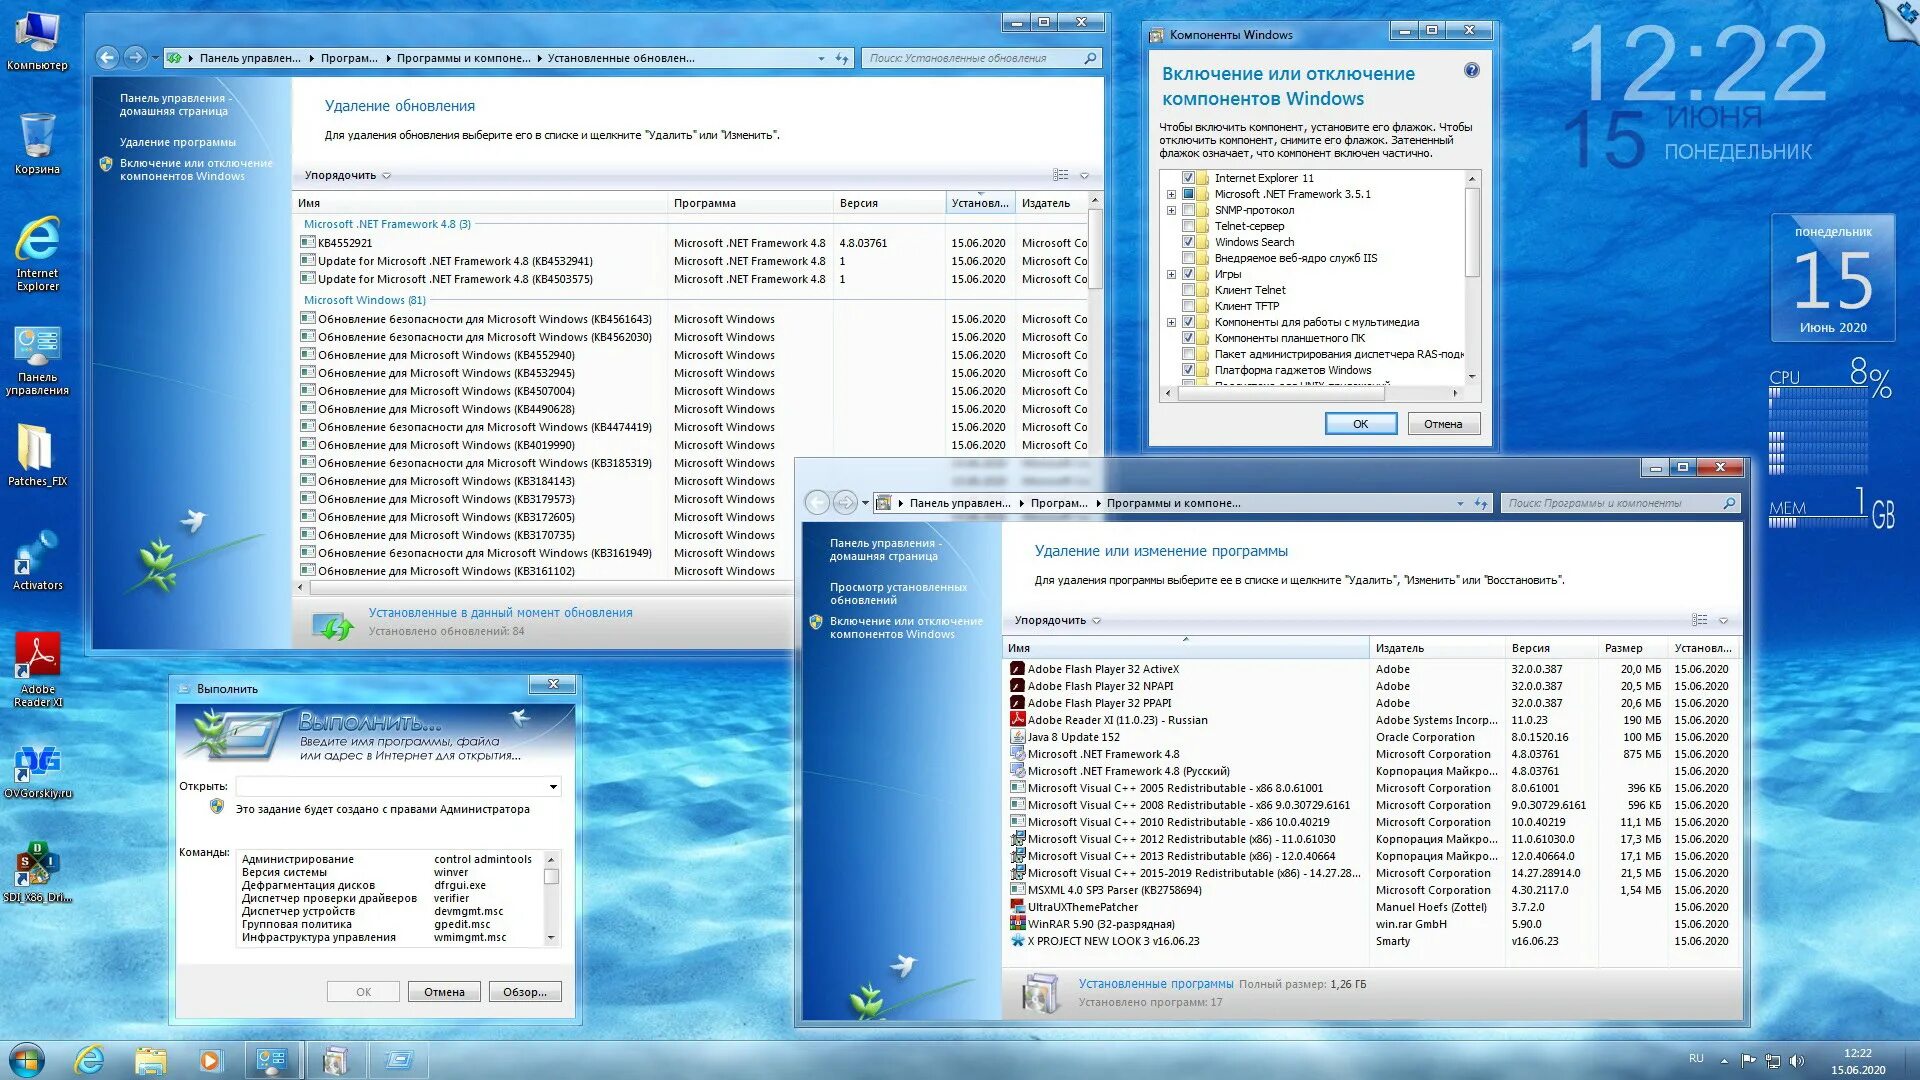Toggle the Windows Search checkbox
This screenshot has width=1920, height=1080.
coord(1188,242)
